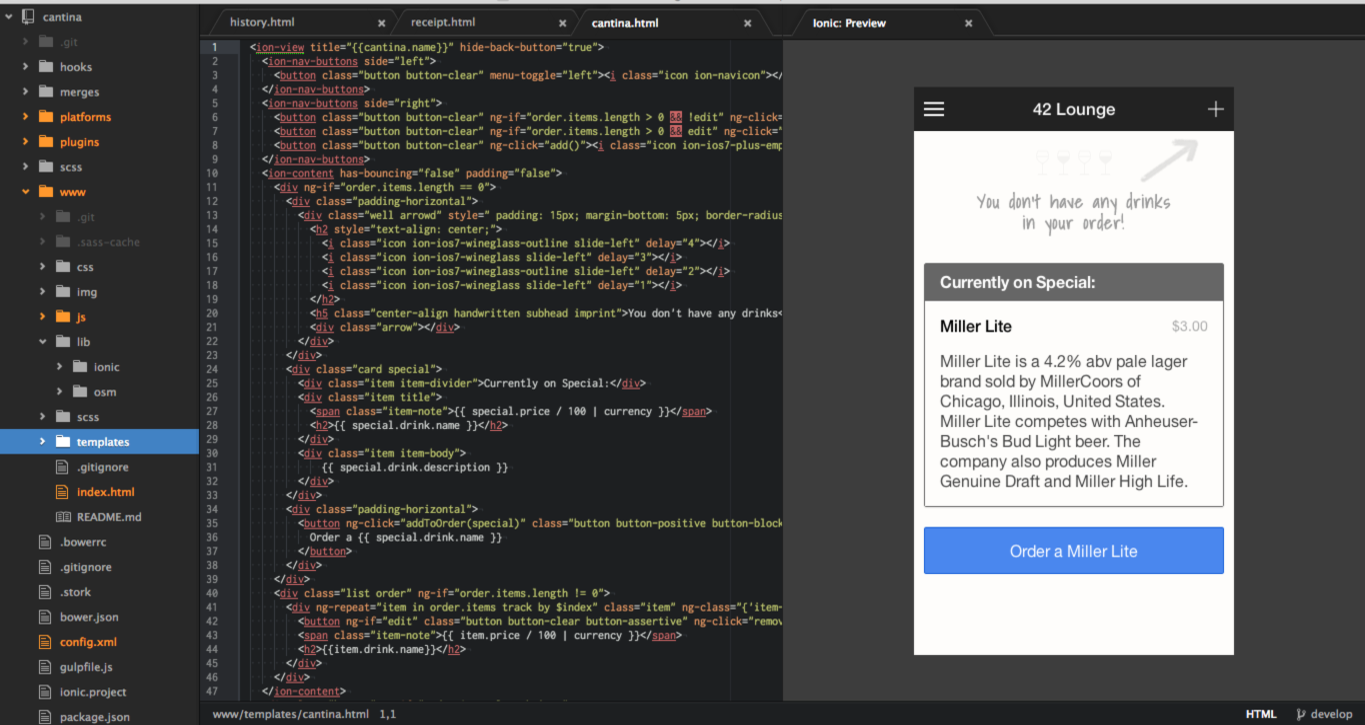Click the orange platforms folder icon
The height and width of the screenshot is (725, 1365).
45,117
